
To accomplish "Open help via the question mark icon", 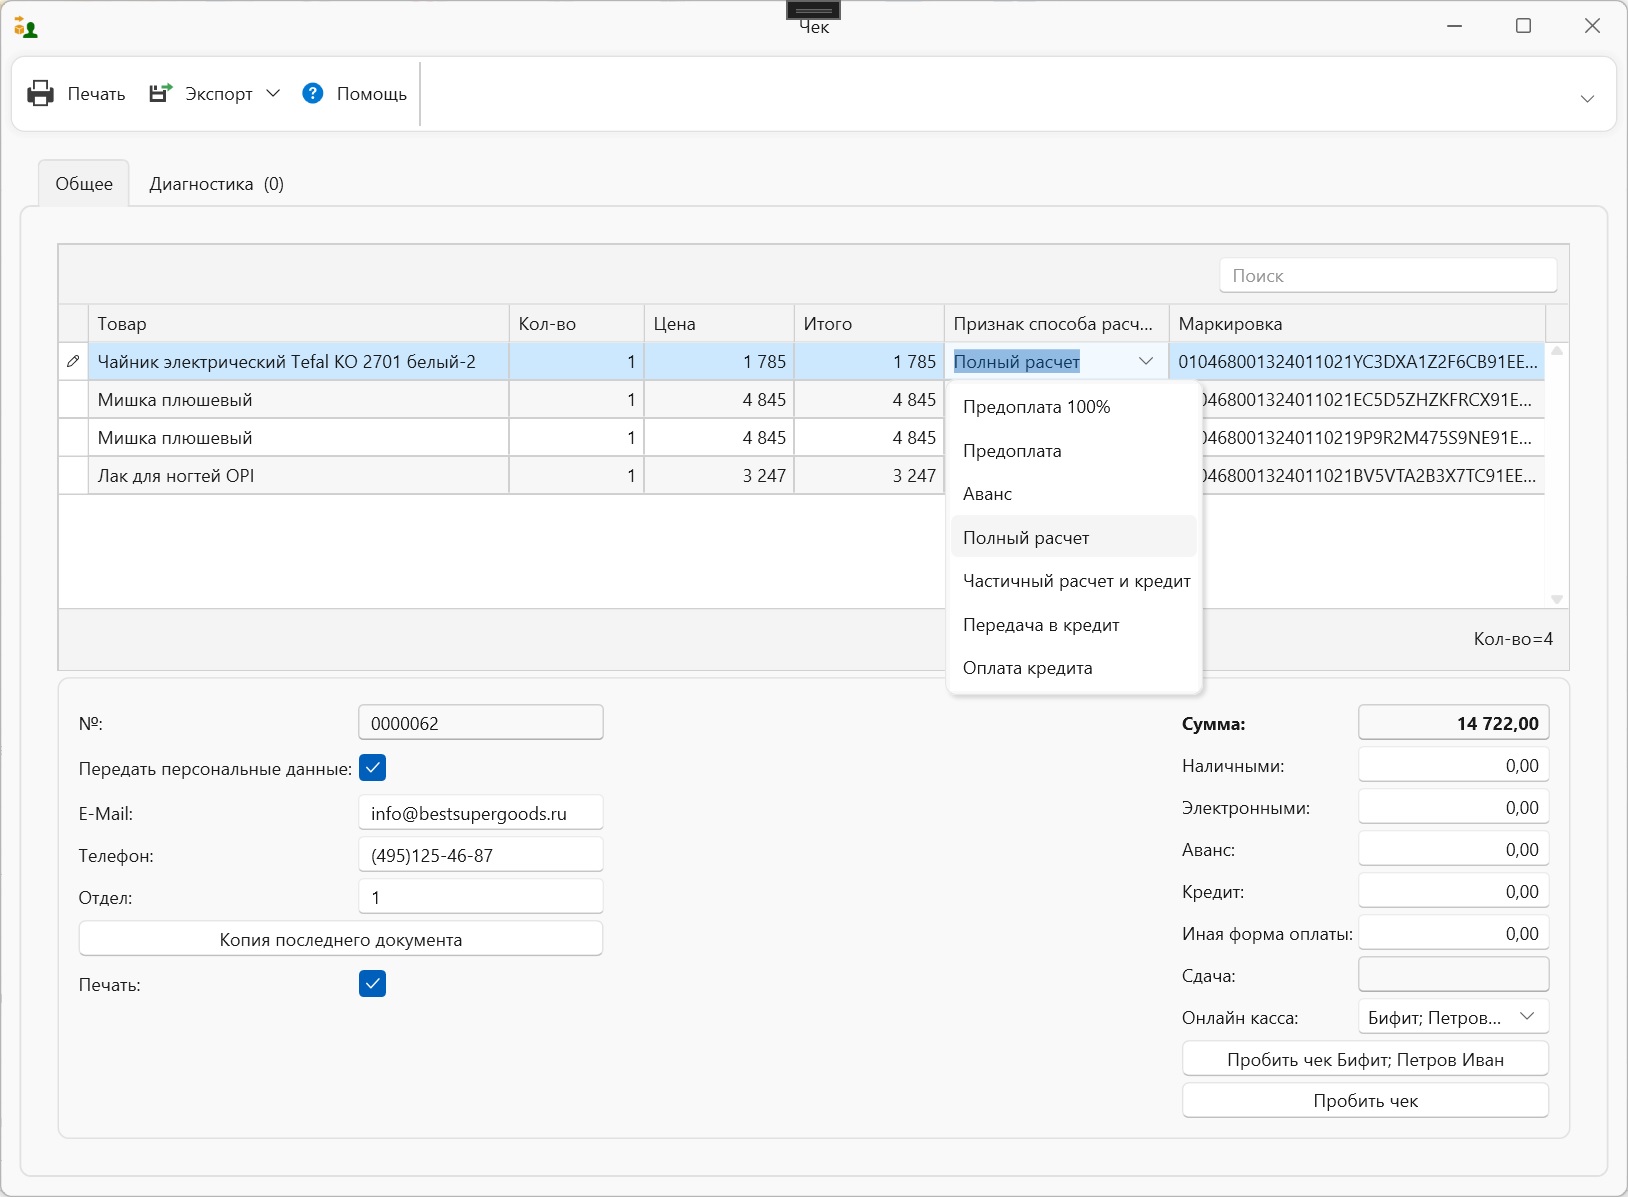I will (x=313, y=93).
